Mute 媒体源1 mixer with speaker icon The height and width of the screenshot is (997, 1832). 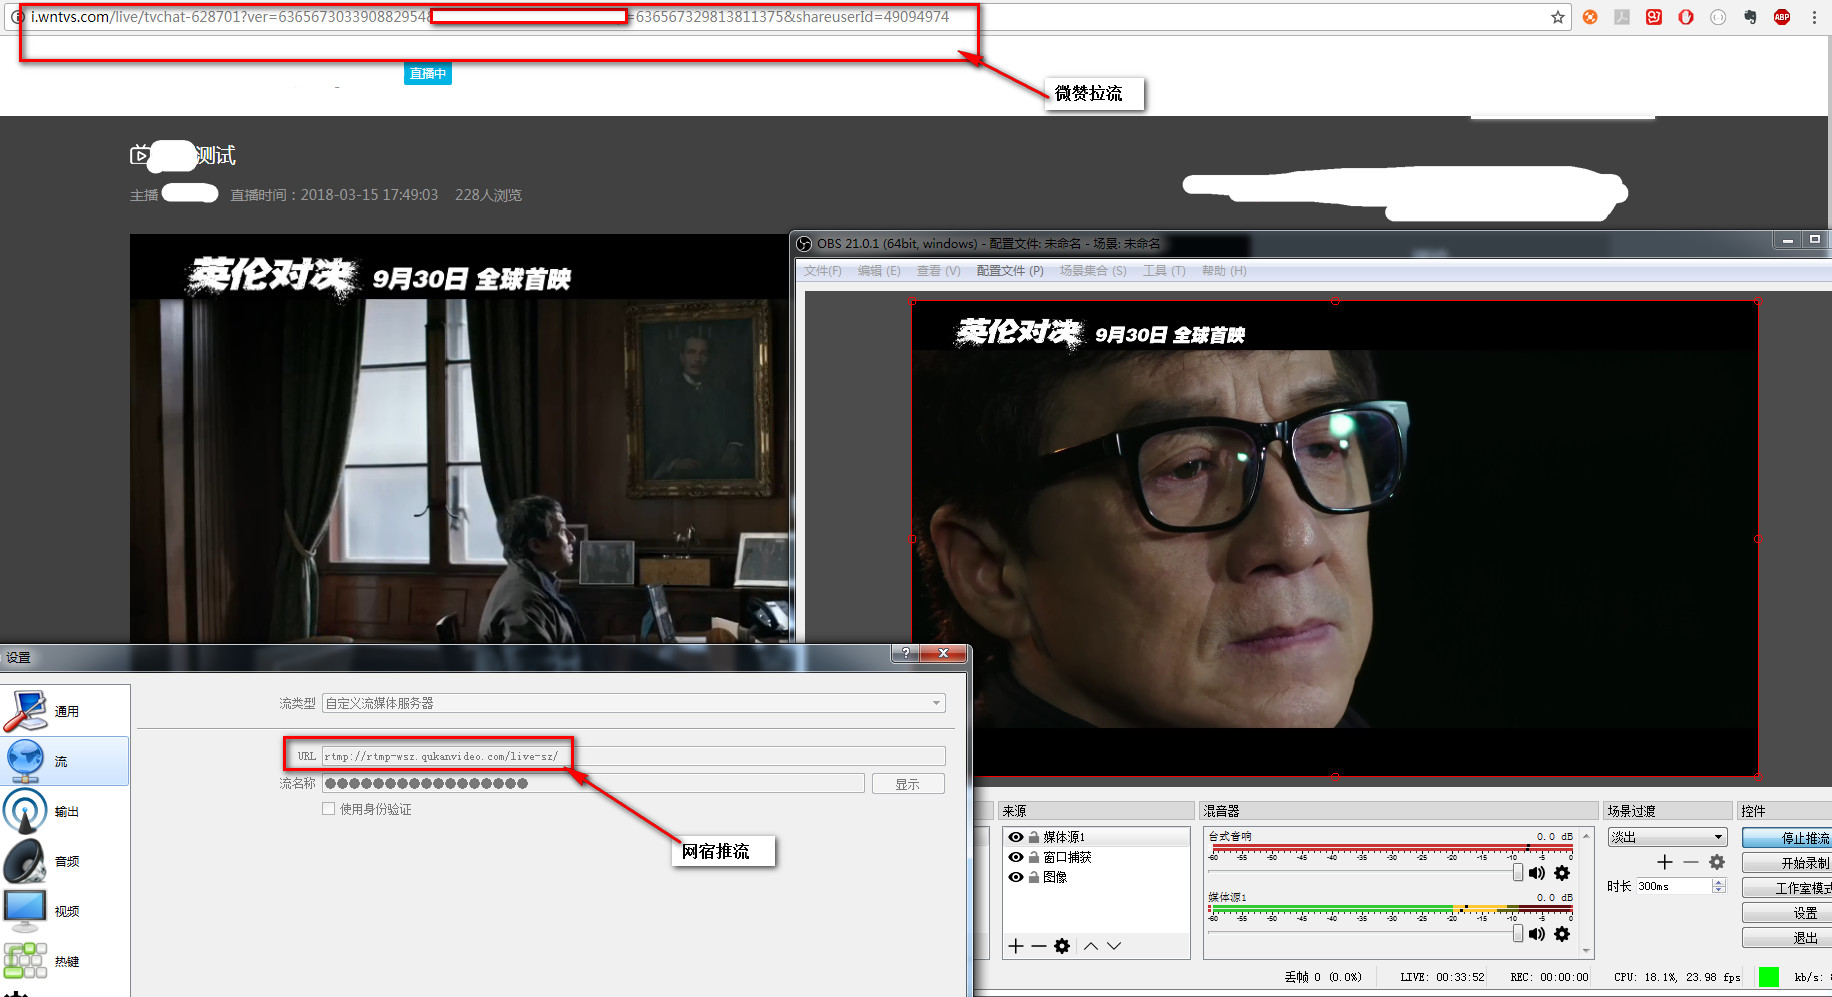click(1537, 934)
